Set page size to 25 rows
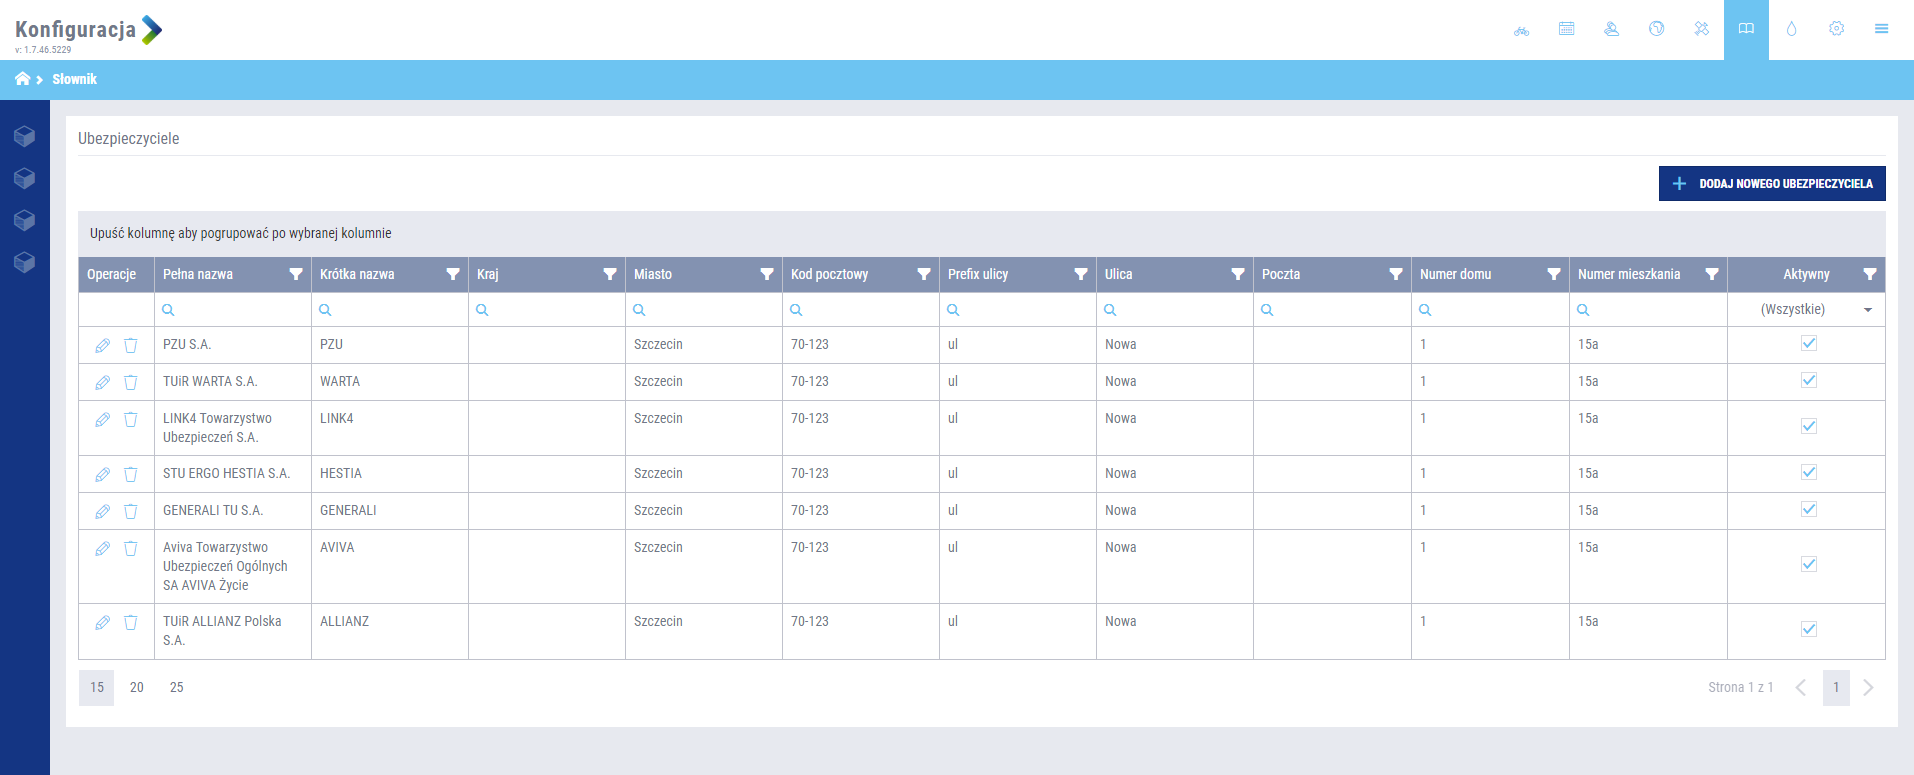 tap(176, 687)
